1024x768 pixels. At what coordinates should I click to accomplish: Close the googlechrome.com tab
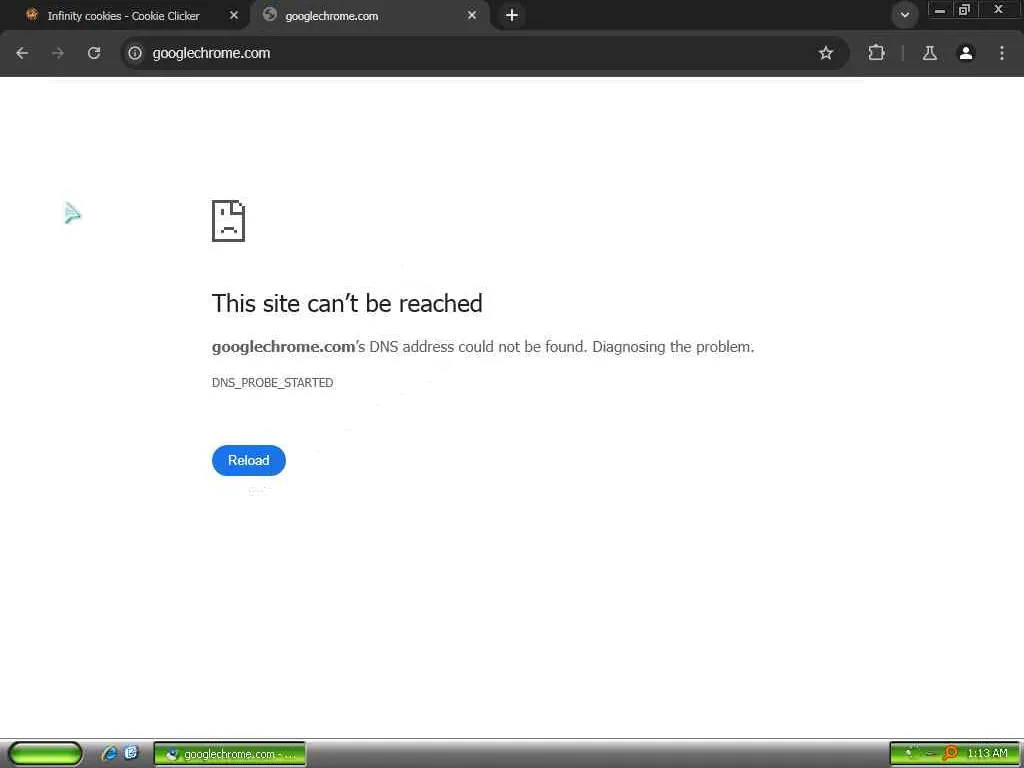point(472,15)
